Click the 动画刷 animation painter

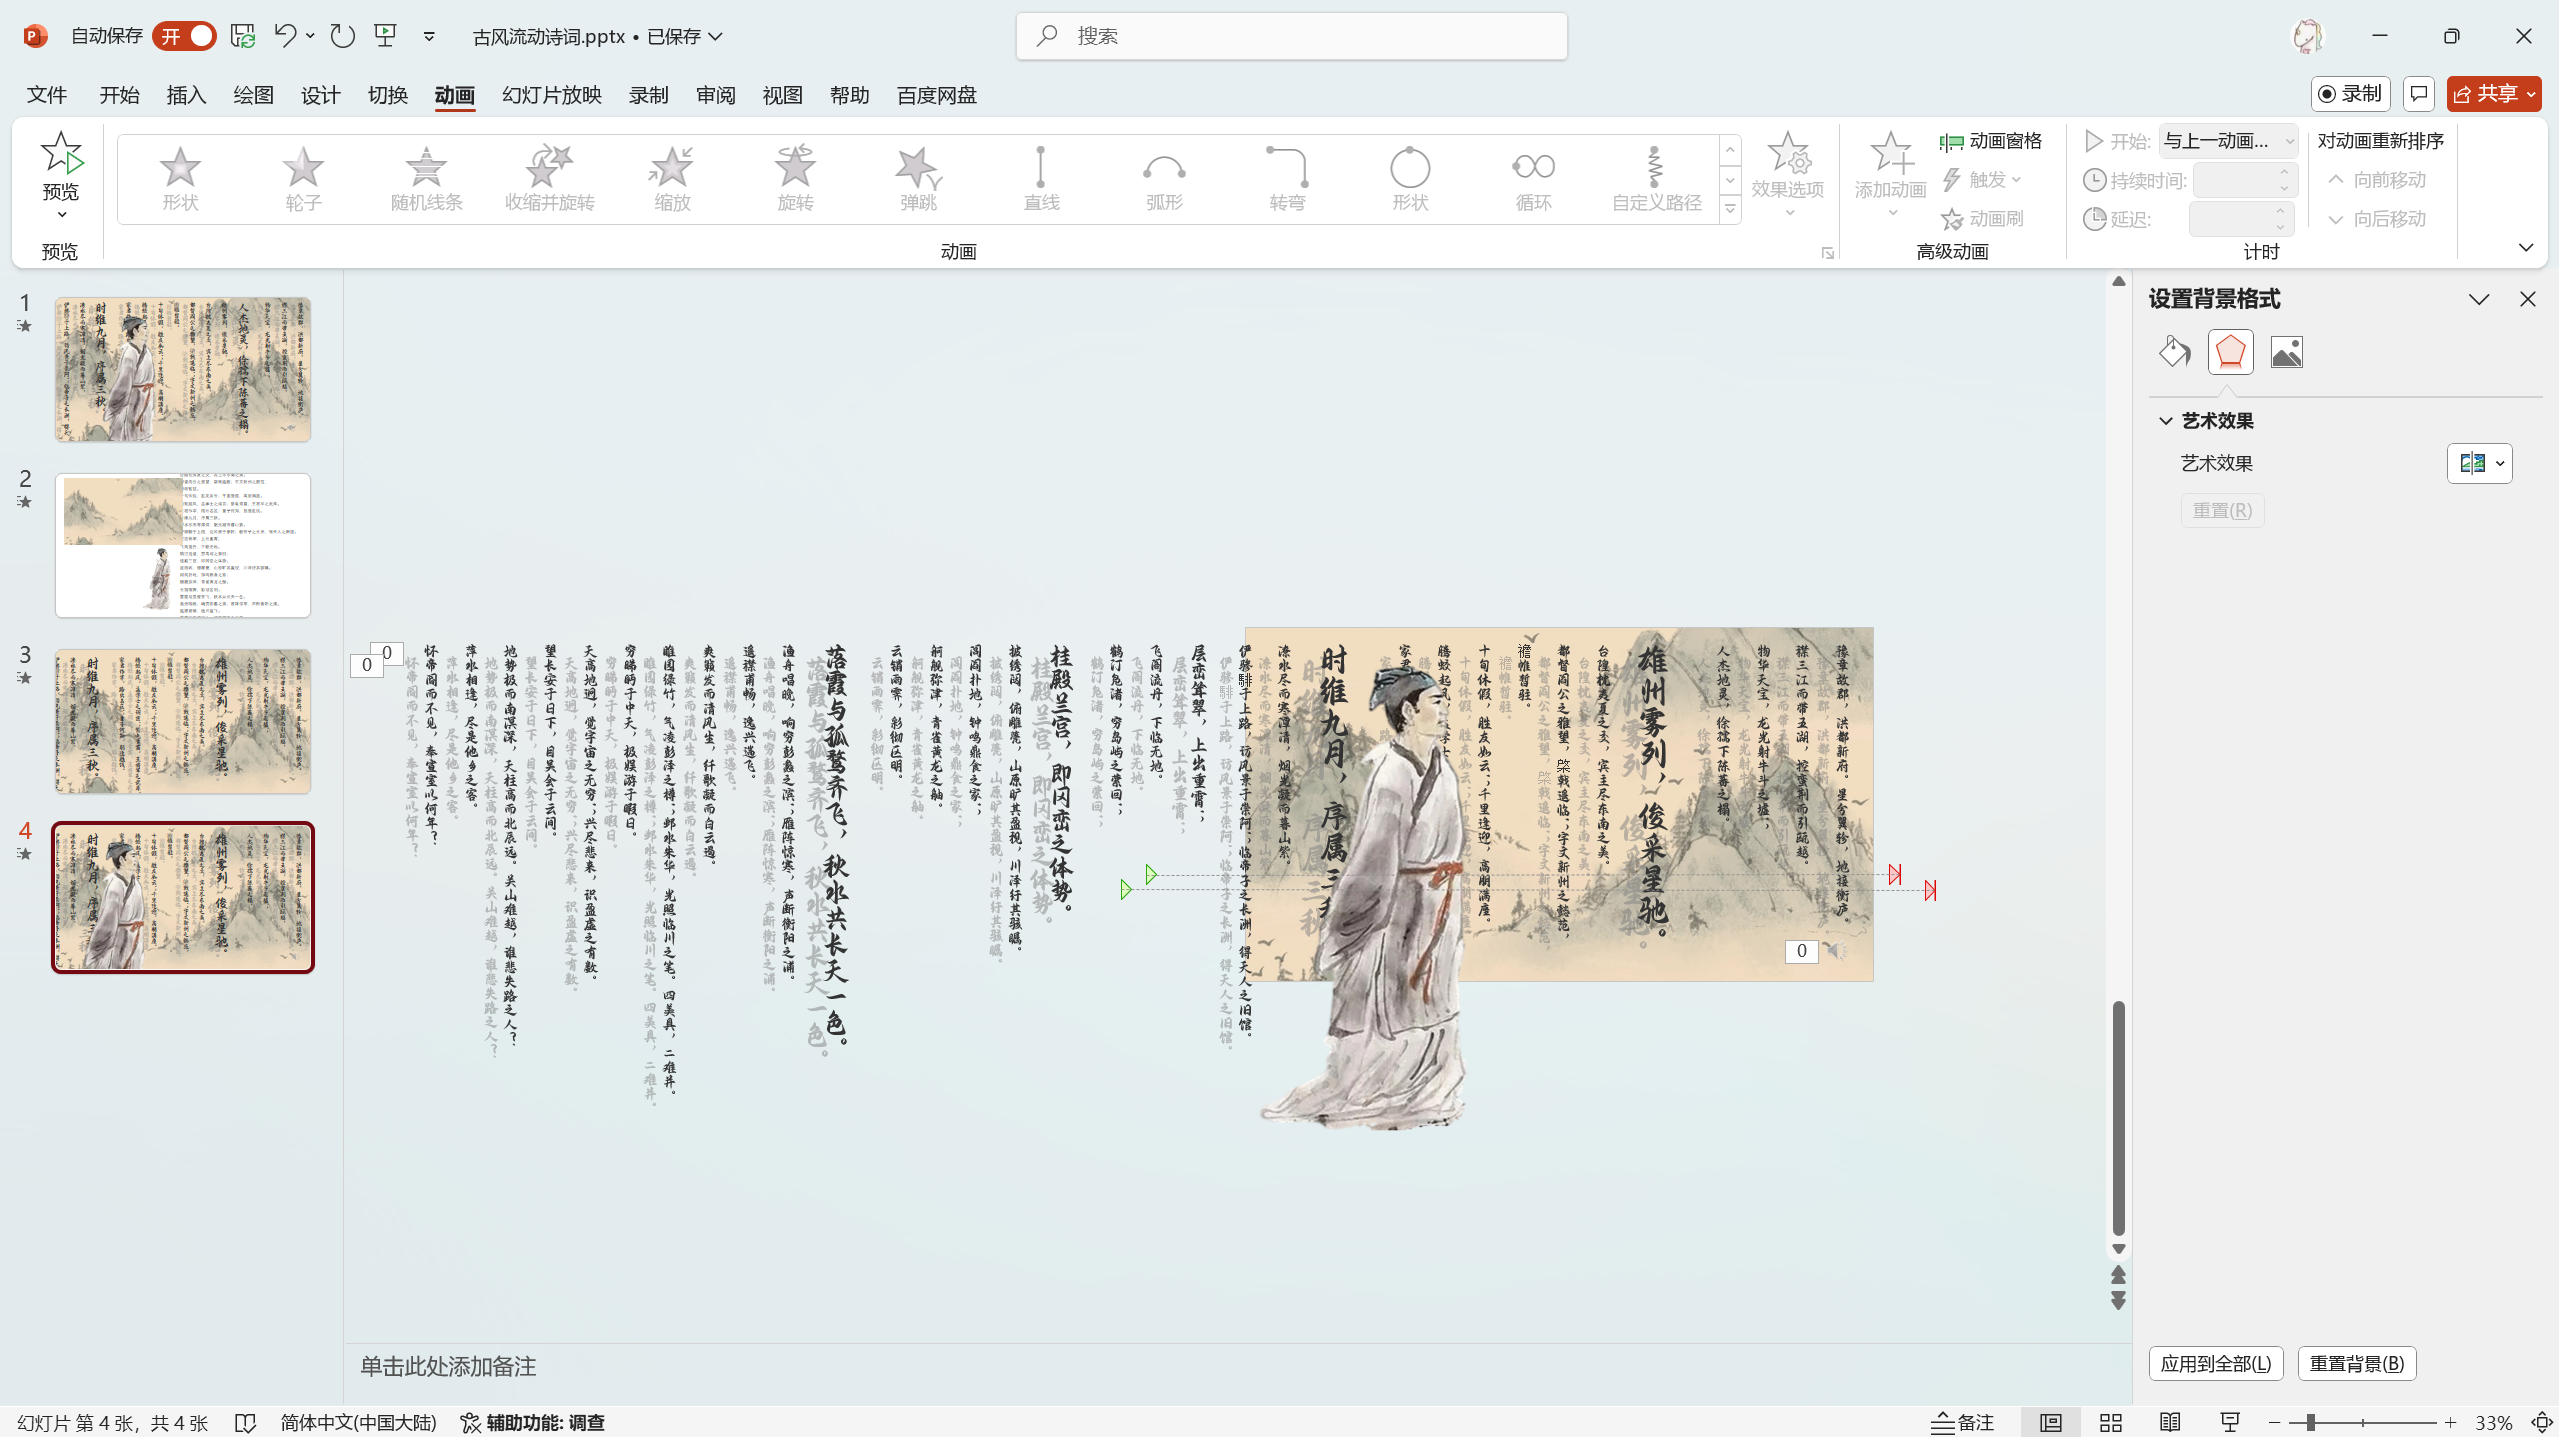(1983, 219)
